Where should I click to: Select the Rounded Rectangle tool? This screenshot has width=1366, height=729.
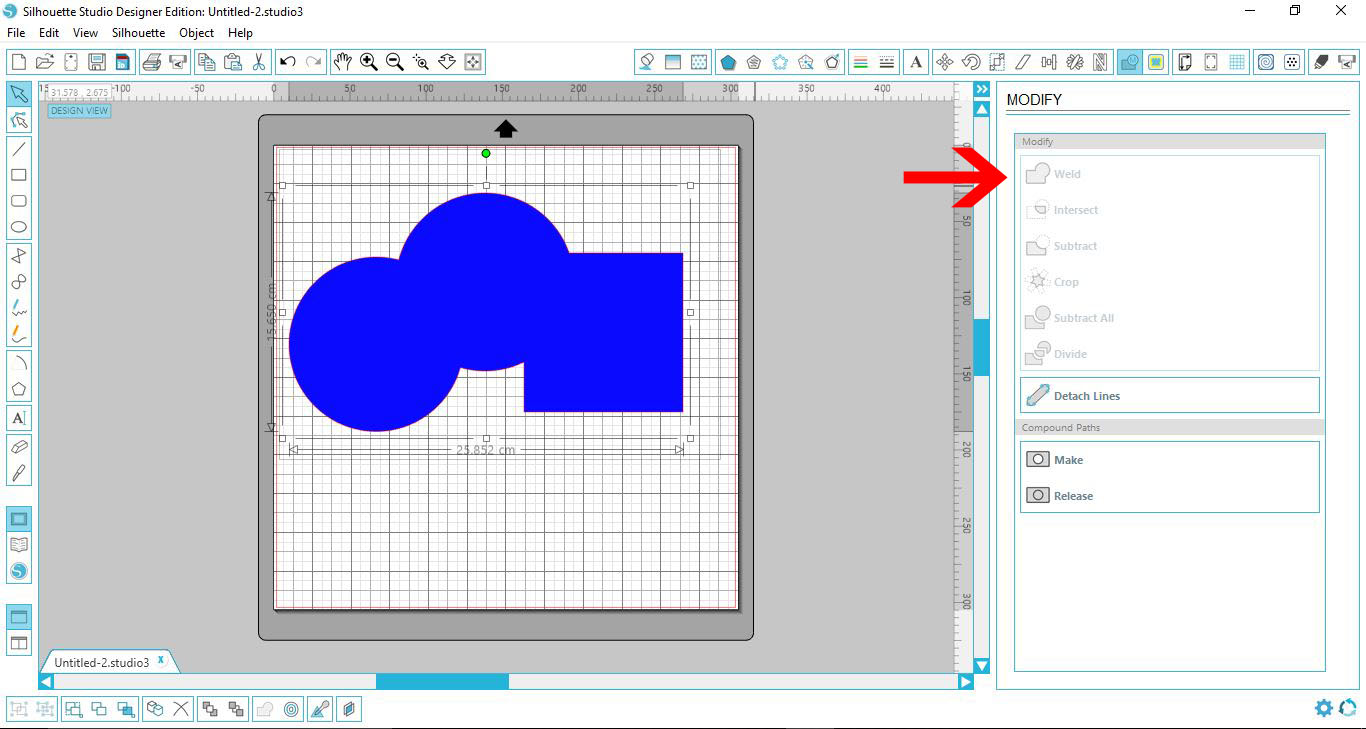[x=18, y=201]
